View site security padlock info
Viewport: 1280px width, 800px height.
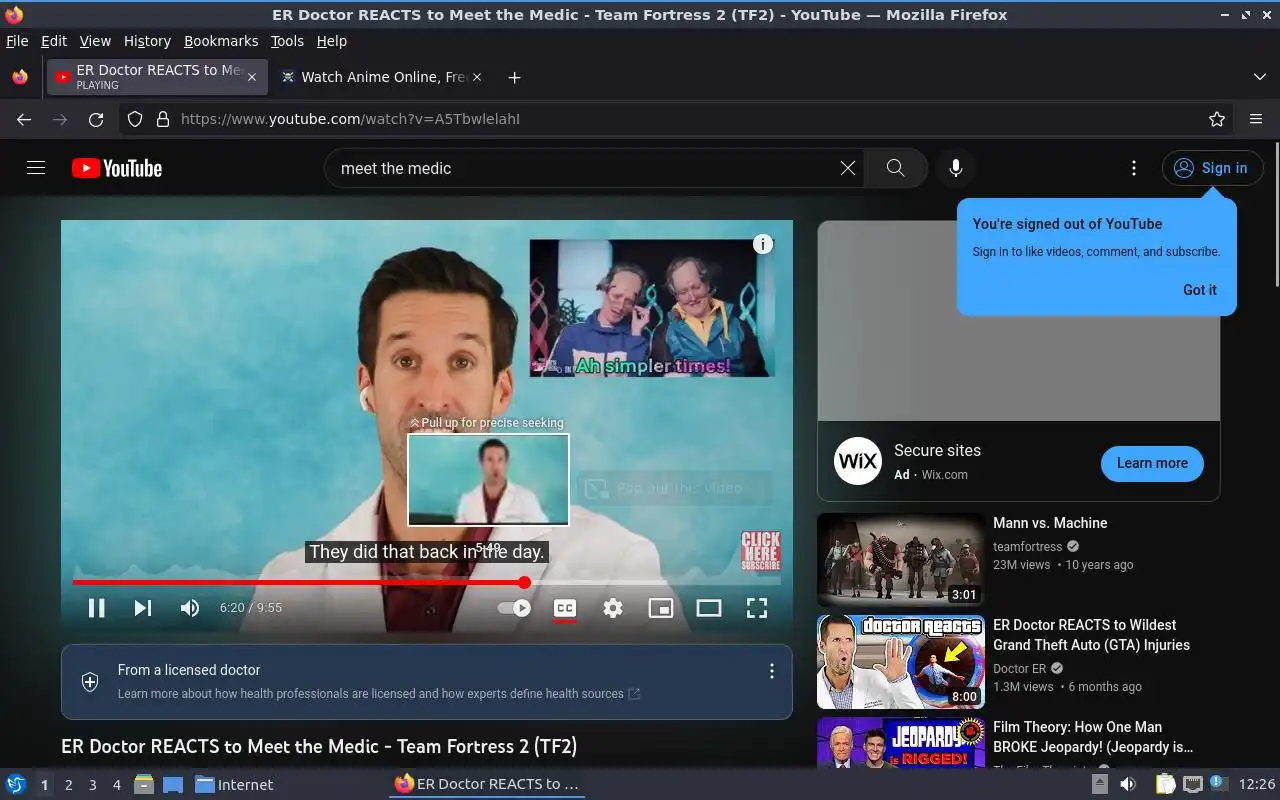pos(163,119)
